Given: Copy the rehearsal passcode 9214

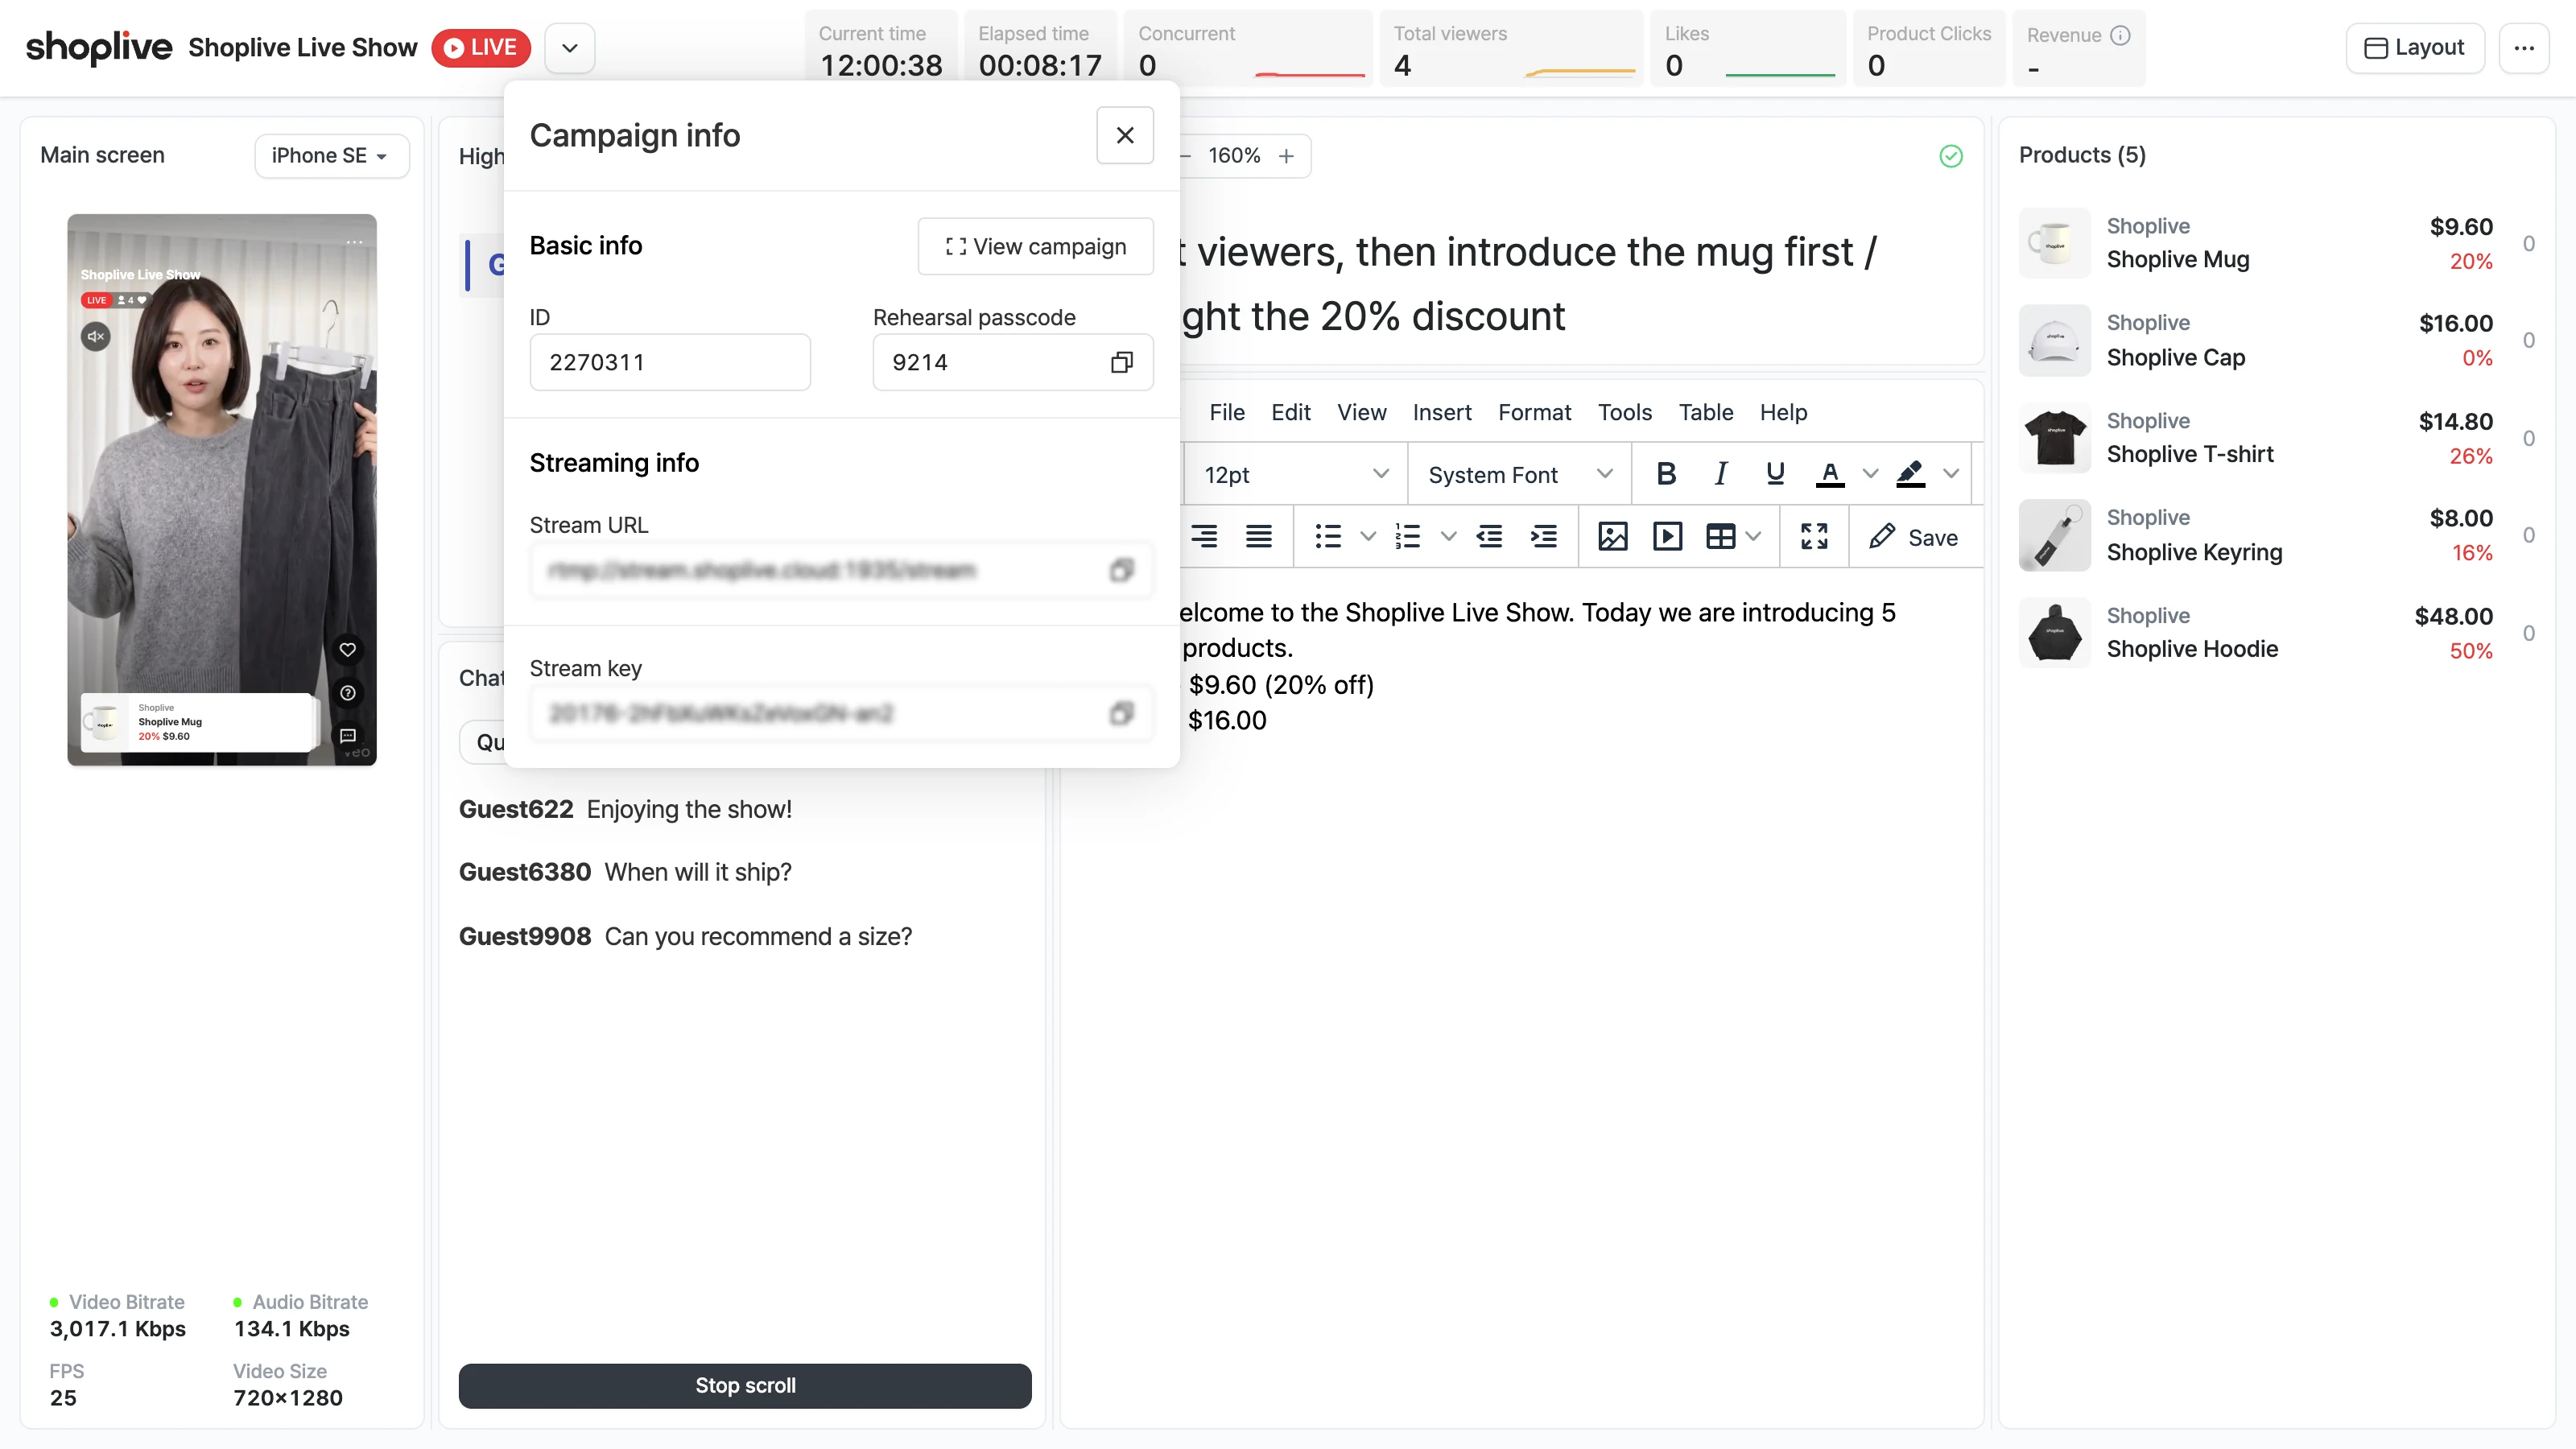Looking at the screenshot, I should click(1121, 362).
